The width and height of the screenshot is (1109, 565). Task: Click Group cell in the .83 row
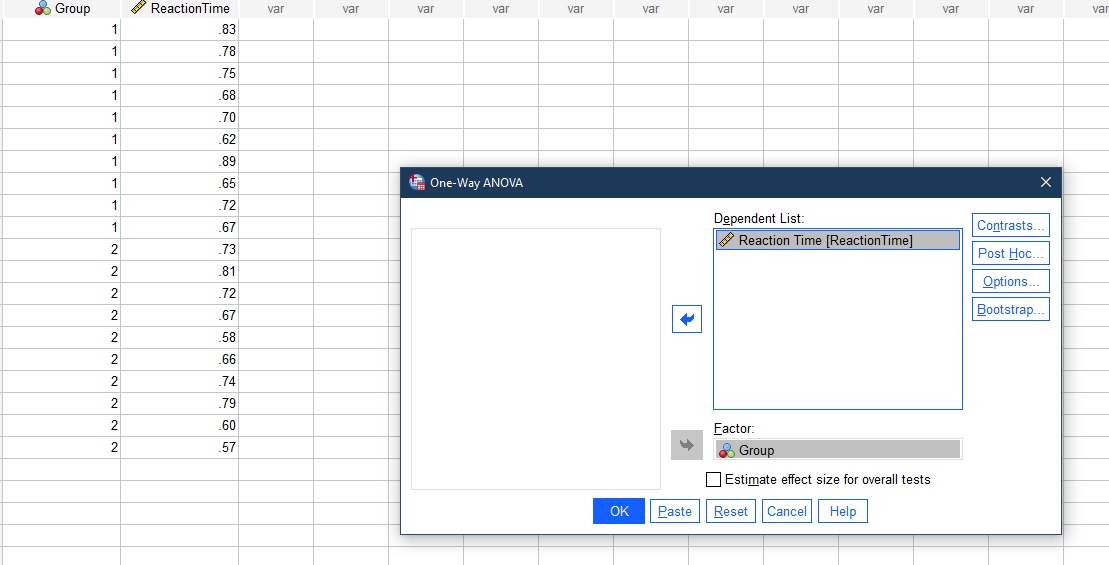coord(61,30)
